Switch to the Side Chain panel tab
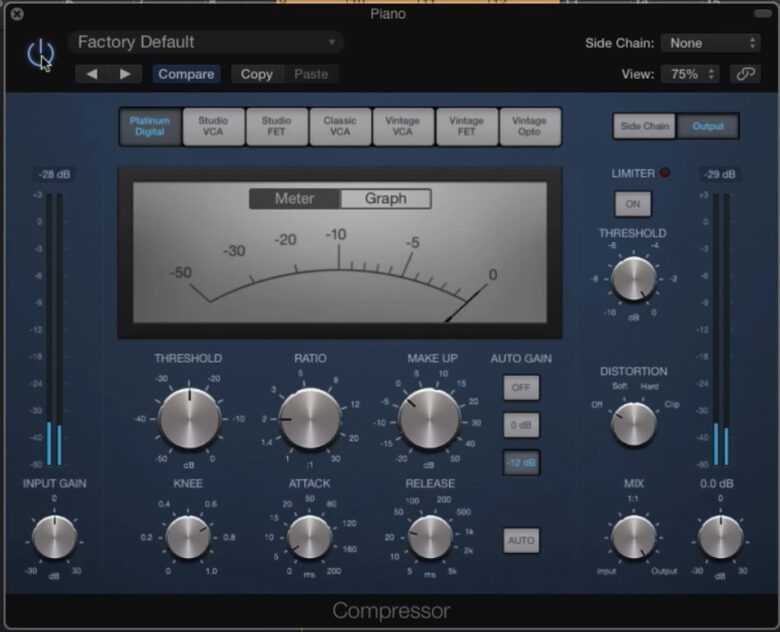The width and height of the screenshot is (780, 632). click(644, 126)
